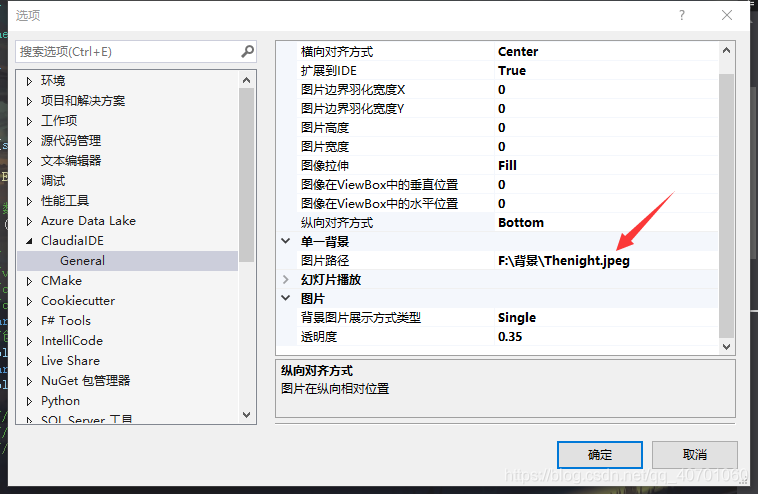
Task: Click tree scrollbar down arrow
Action: 247,415
